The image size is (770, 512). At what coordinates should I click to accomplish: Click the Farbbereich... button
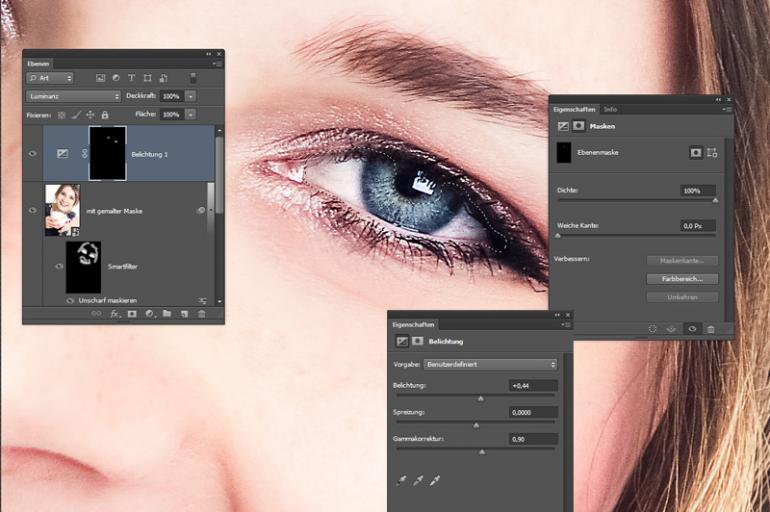pos(682,279)
